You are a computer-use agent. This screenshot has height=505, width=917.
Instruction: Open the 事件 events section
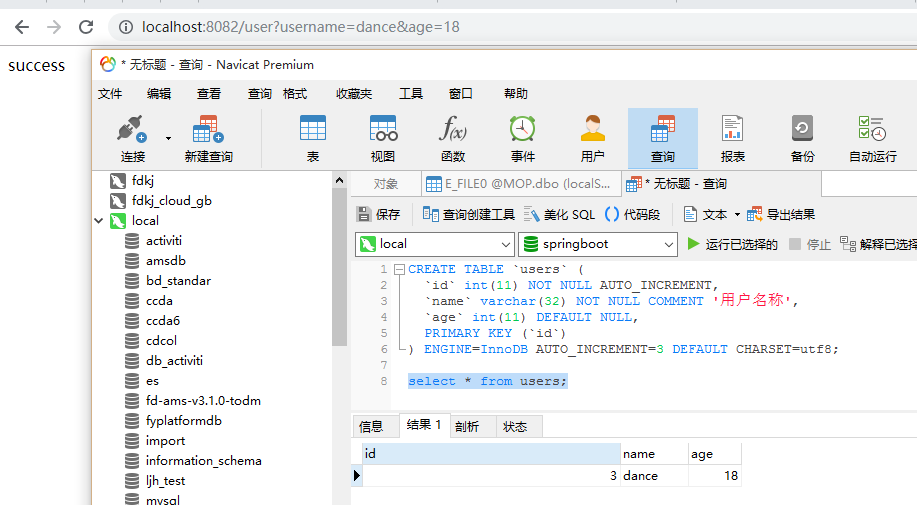point(522,139)
